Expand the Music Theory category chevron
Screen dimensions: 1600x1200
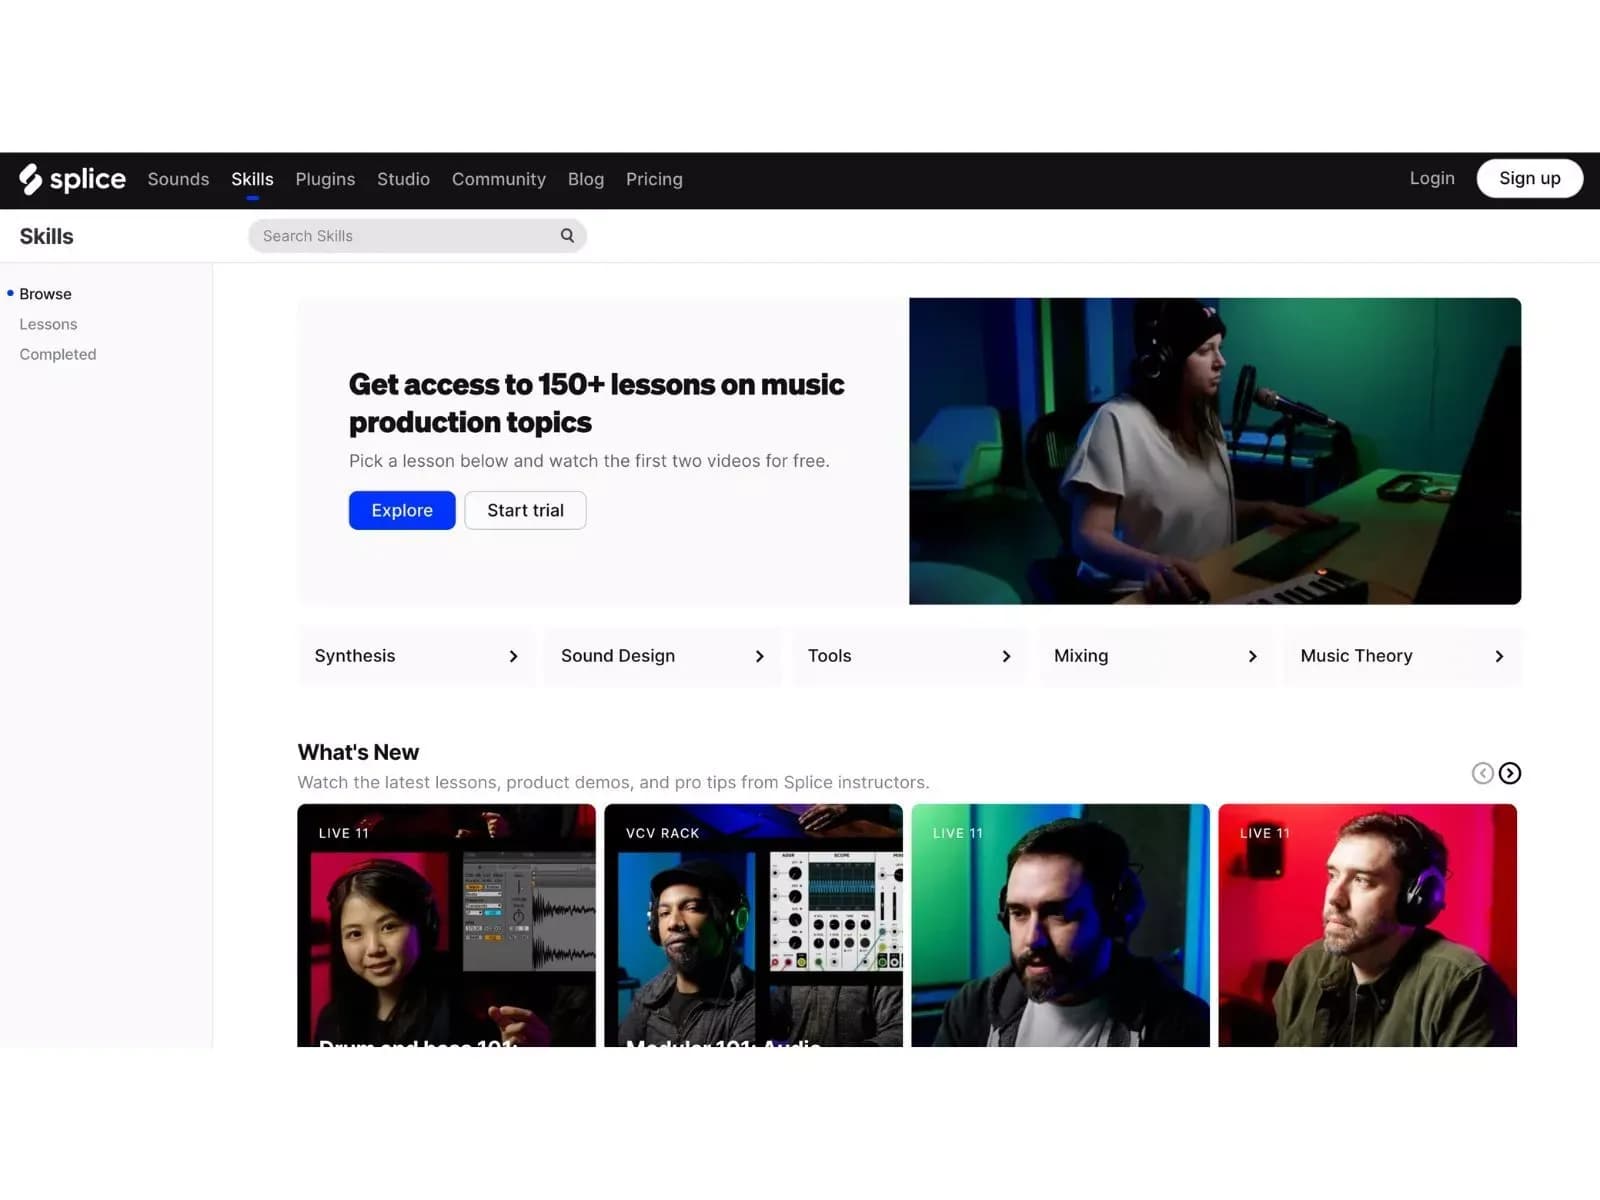[1499, 657]
